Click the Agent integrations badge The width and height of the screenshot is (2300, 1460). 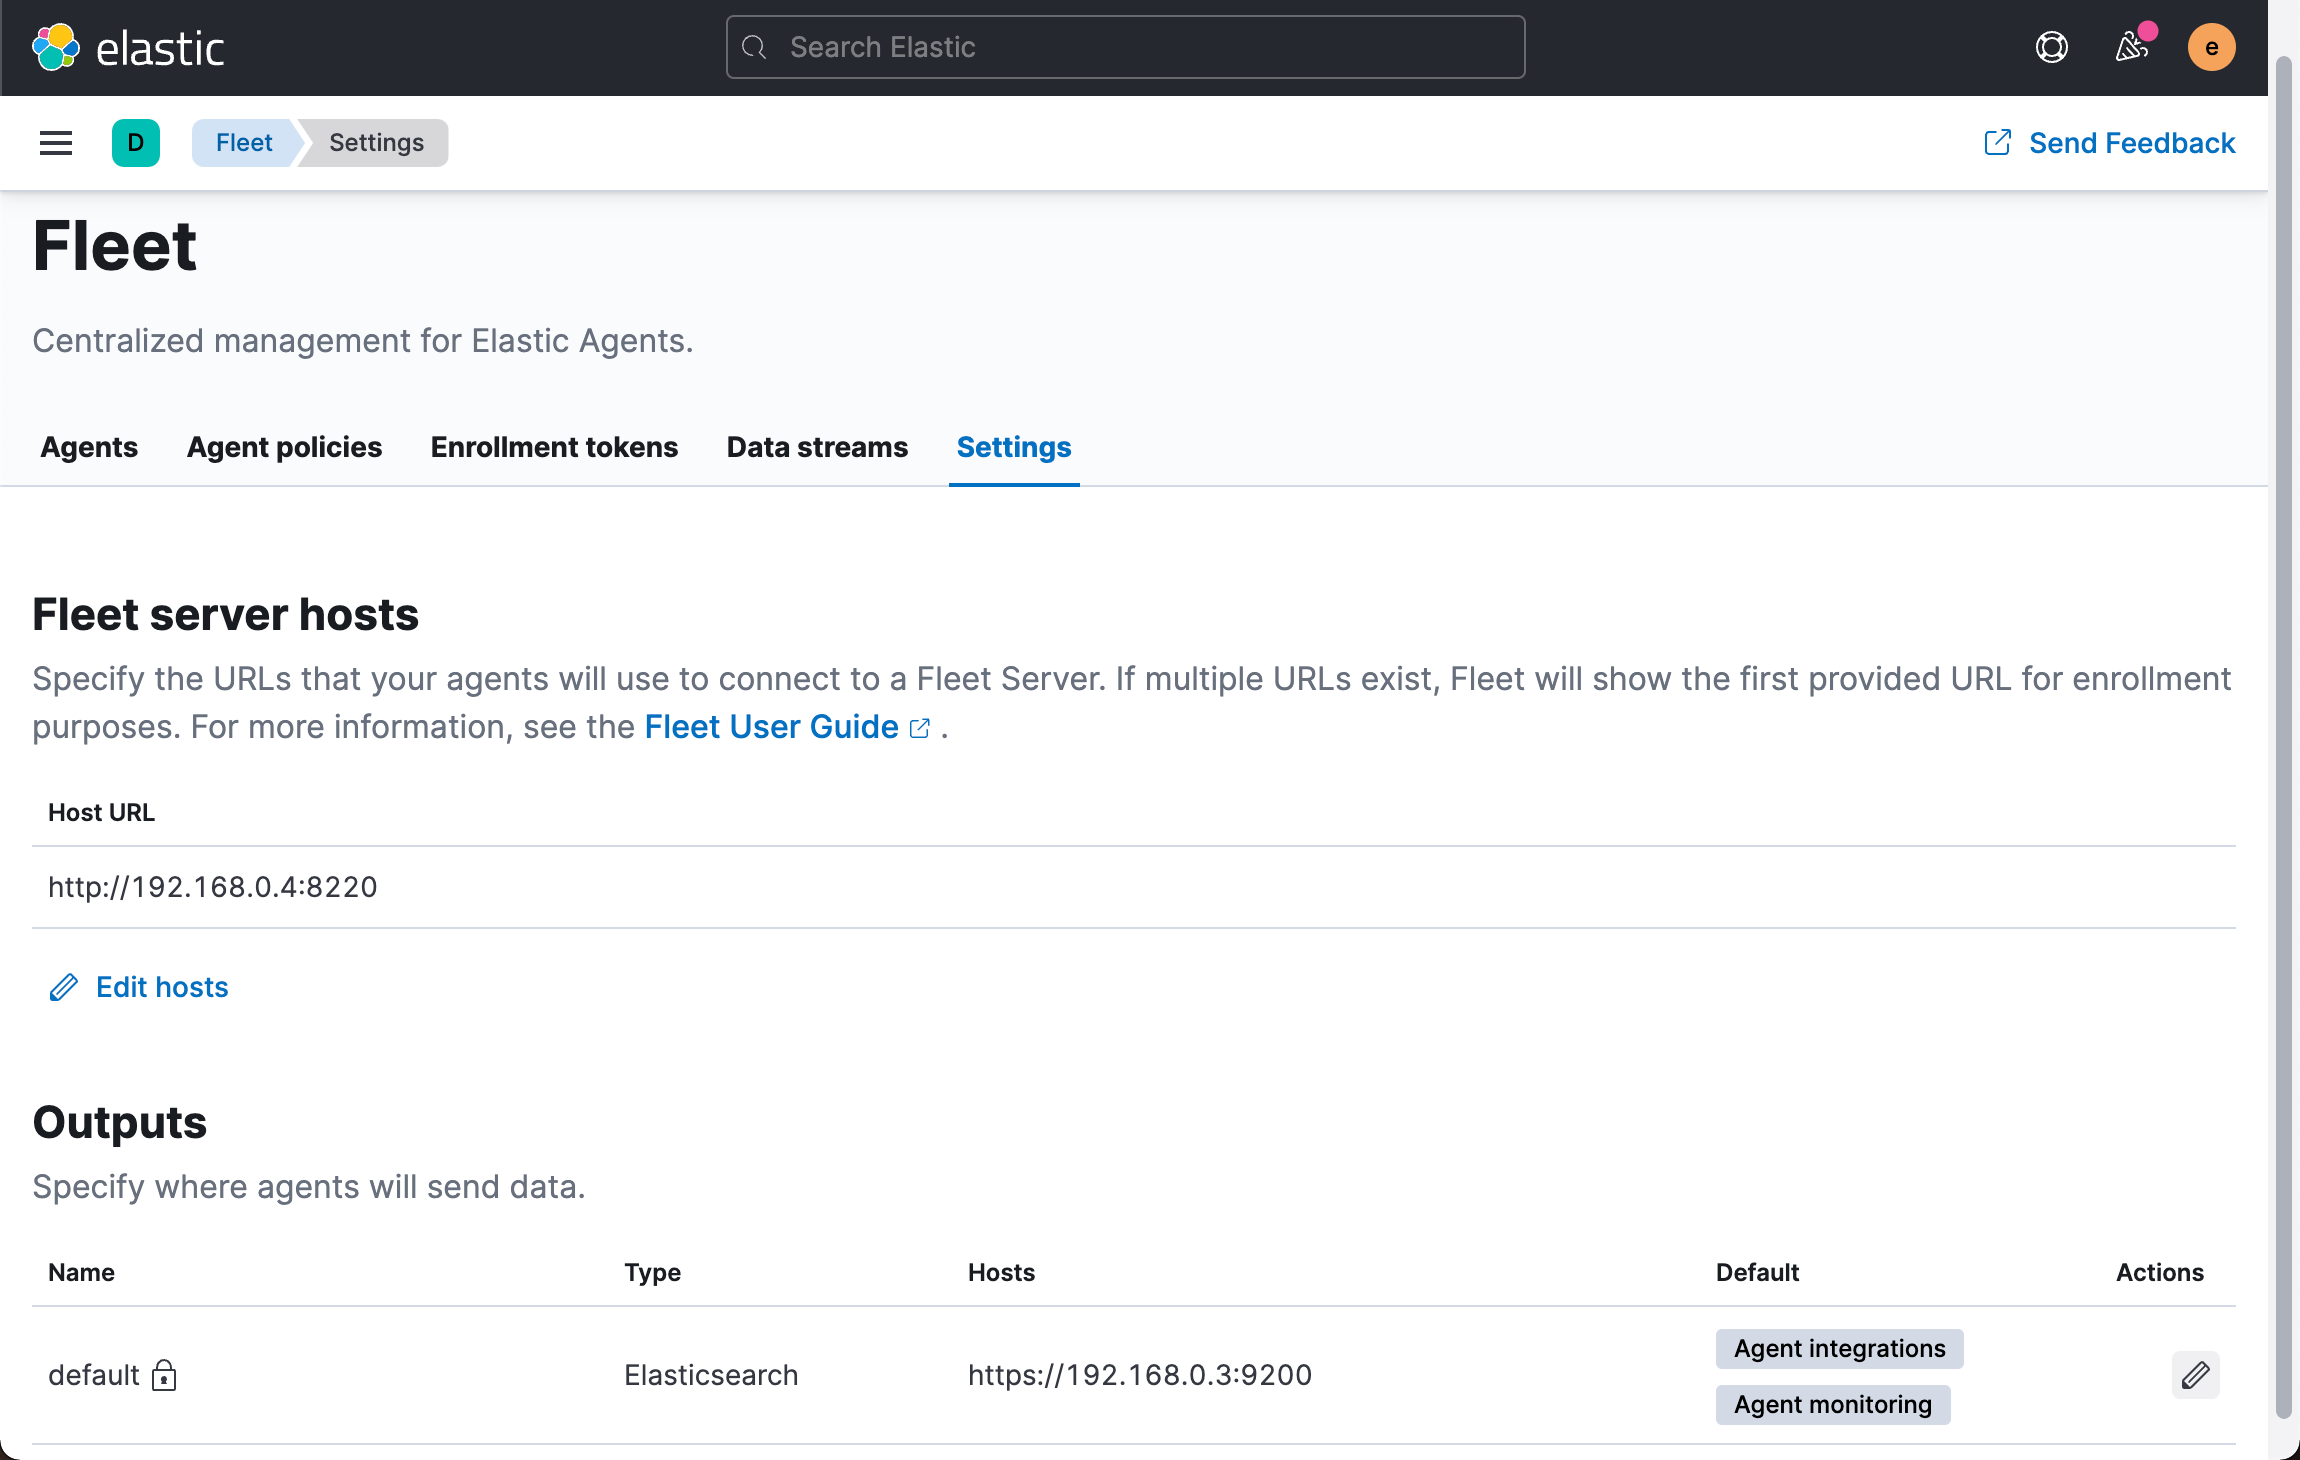pos(1839,1349)
